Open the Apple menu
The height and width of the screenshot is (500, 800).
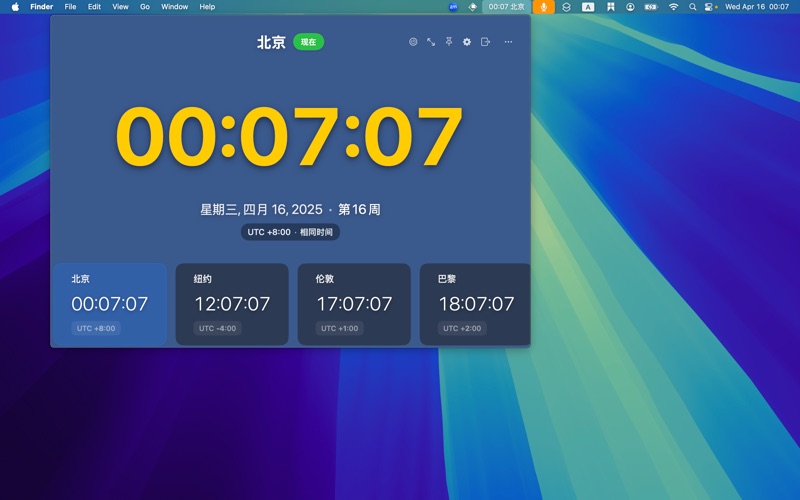pyautogui.click(x=15, y=7)
